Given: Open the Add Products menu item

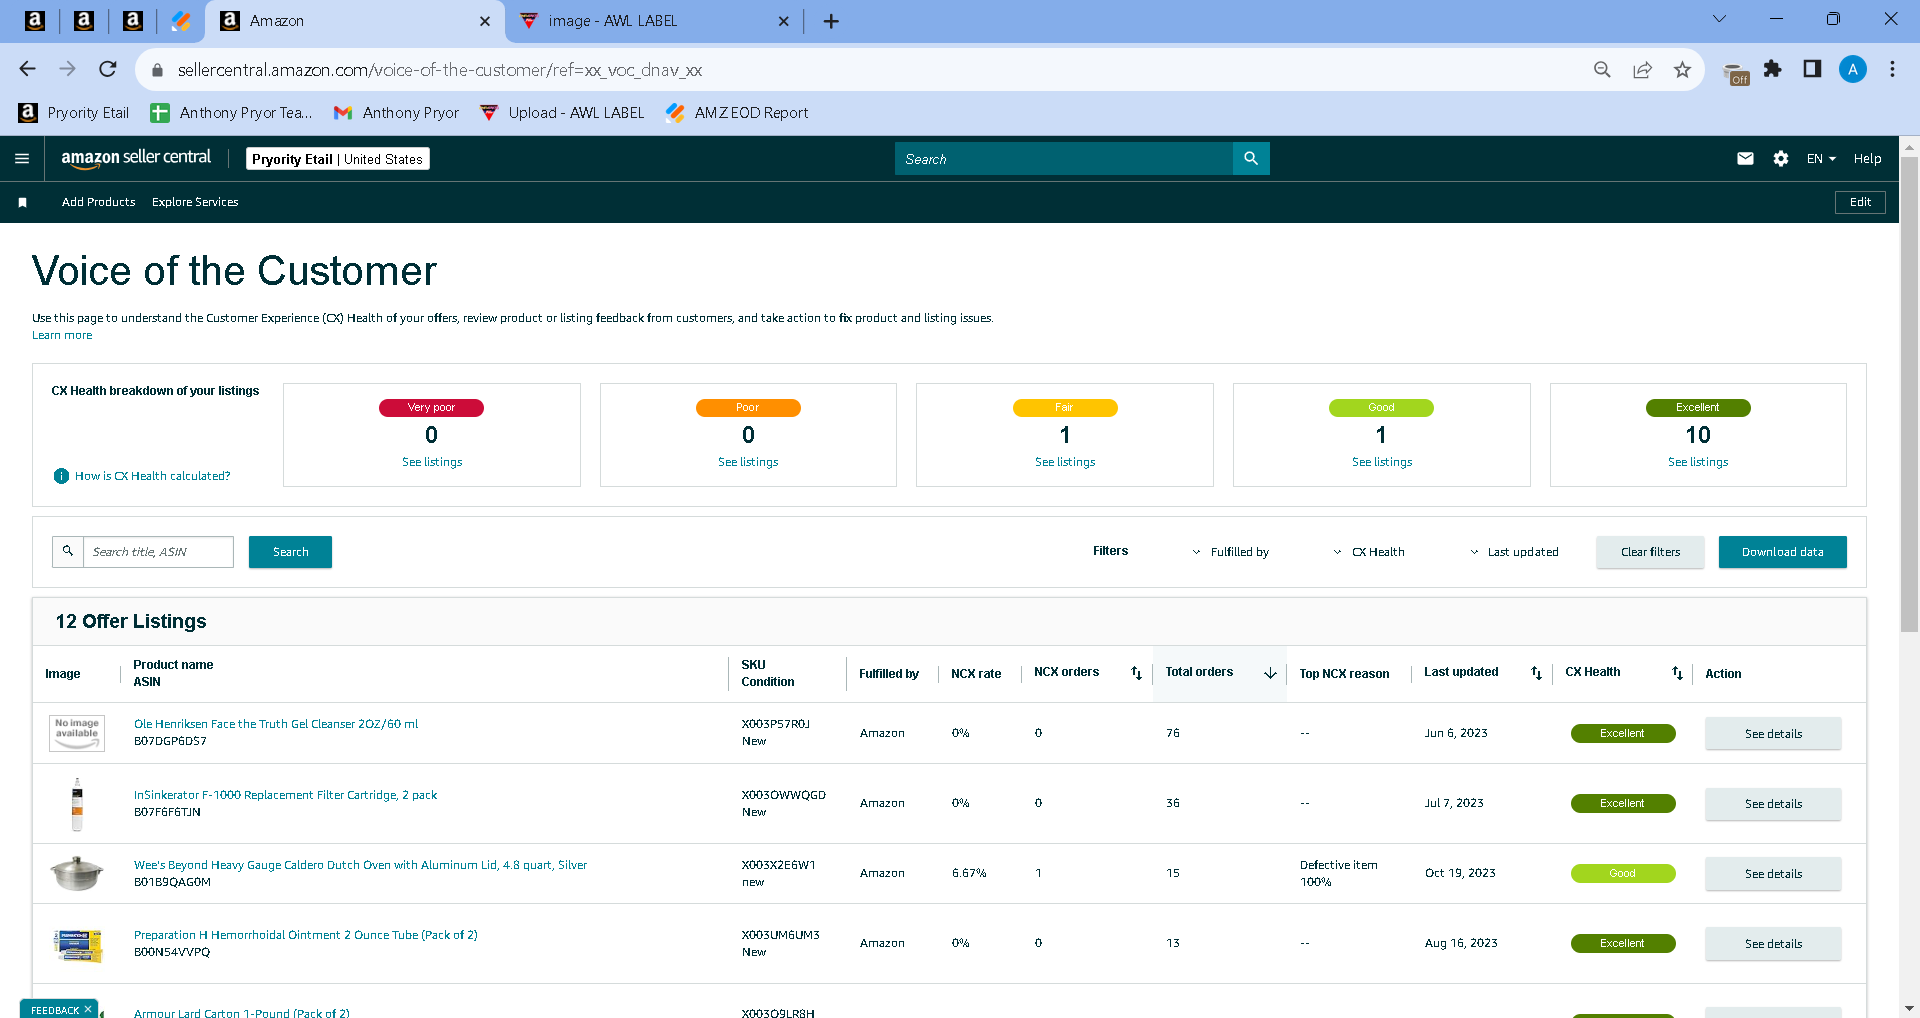Looking at the screenshot, I should pos(98,202).
